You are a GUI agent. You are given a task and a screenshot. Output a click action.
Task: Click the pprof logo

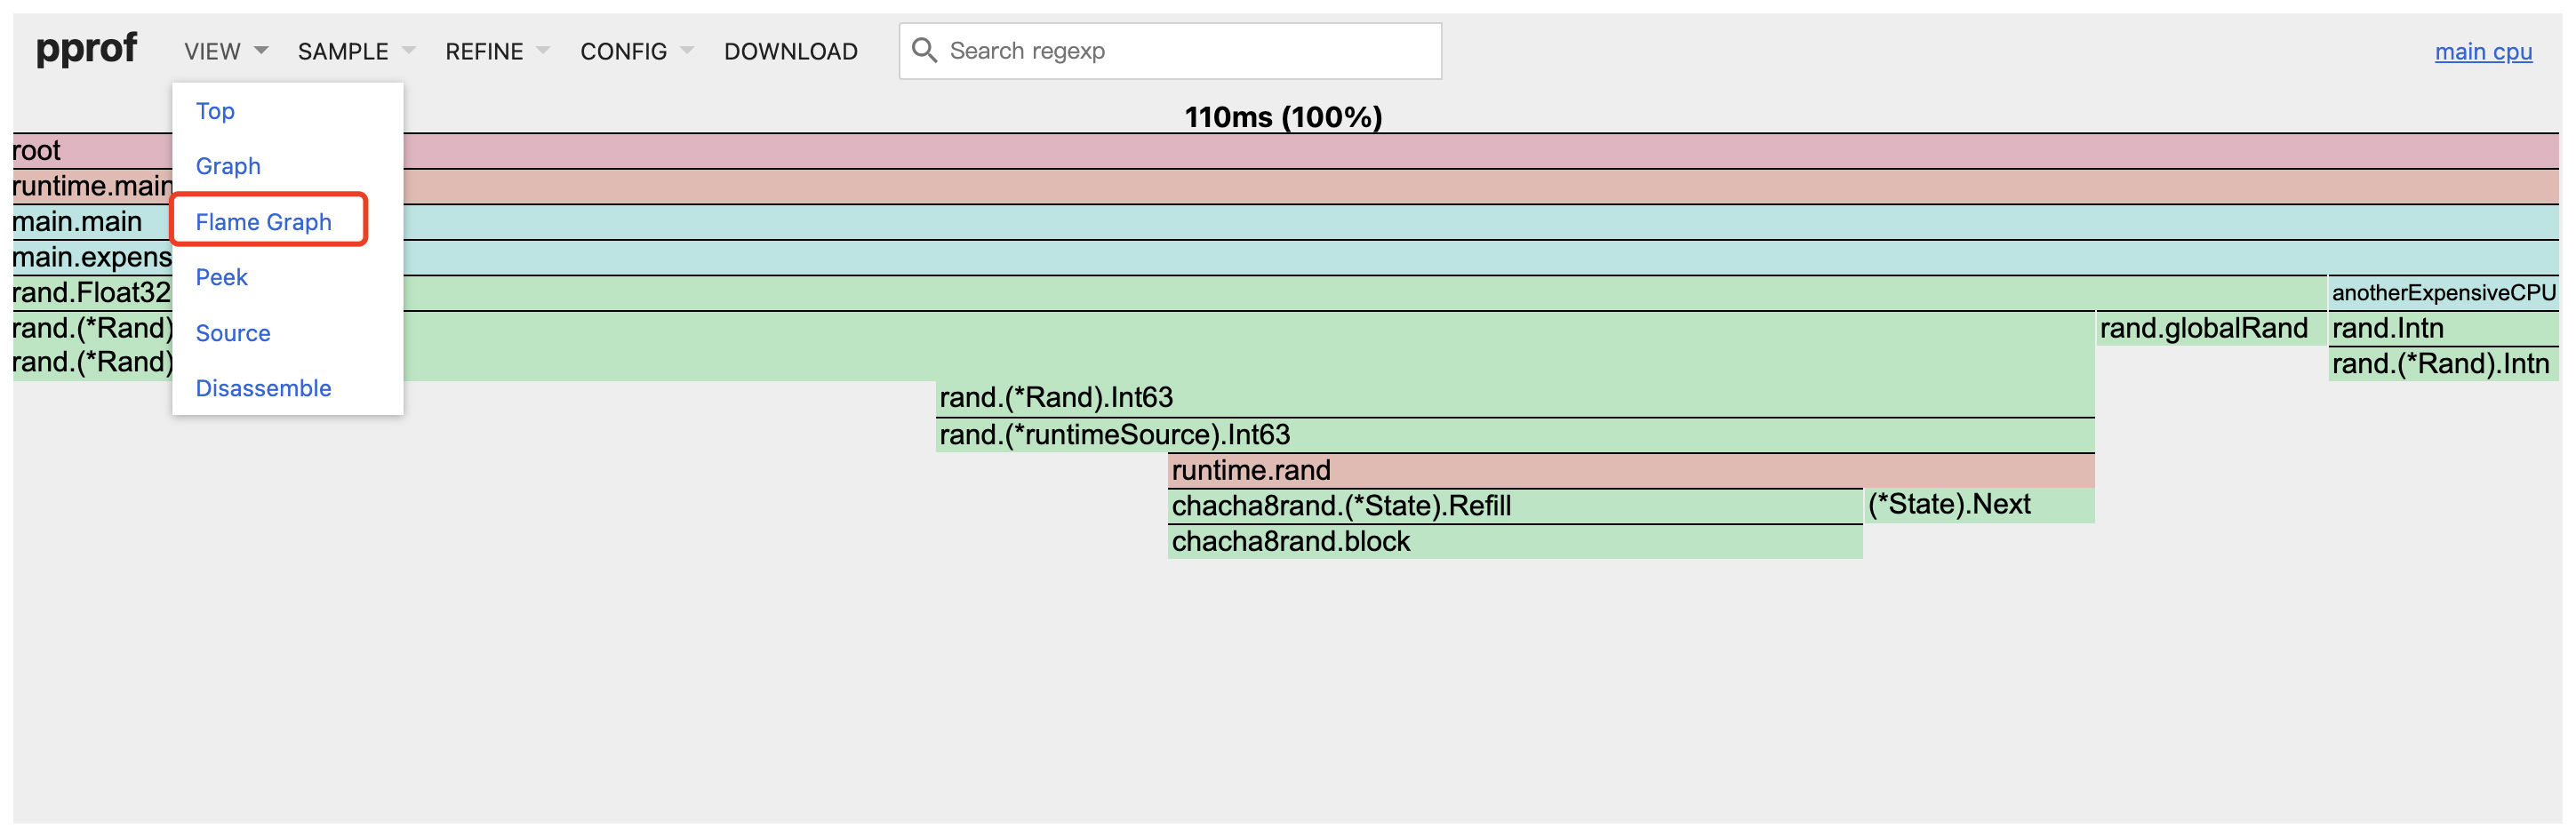coord(86,48)
